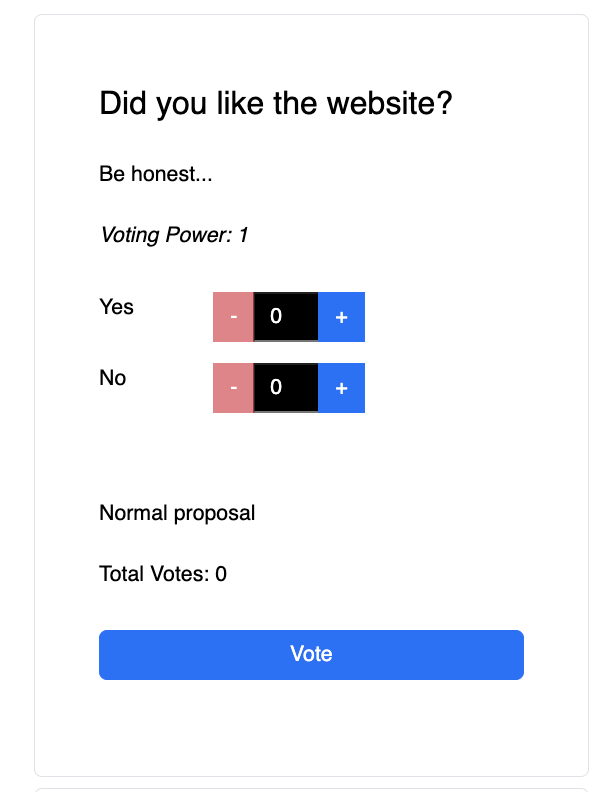
Task: Click the plus button for Yes
Action: pyautogui.click(x=341, y=317)
